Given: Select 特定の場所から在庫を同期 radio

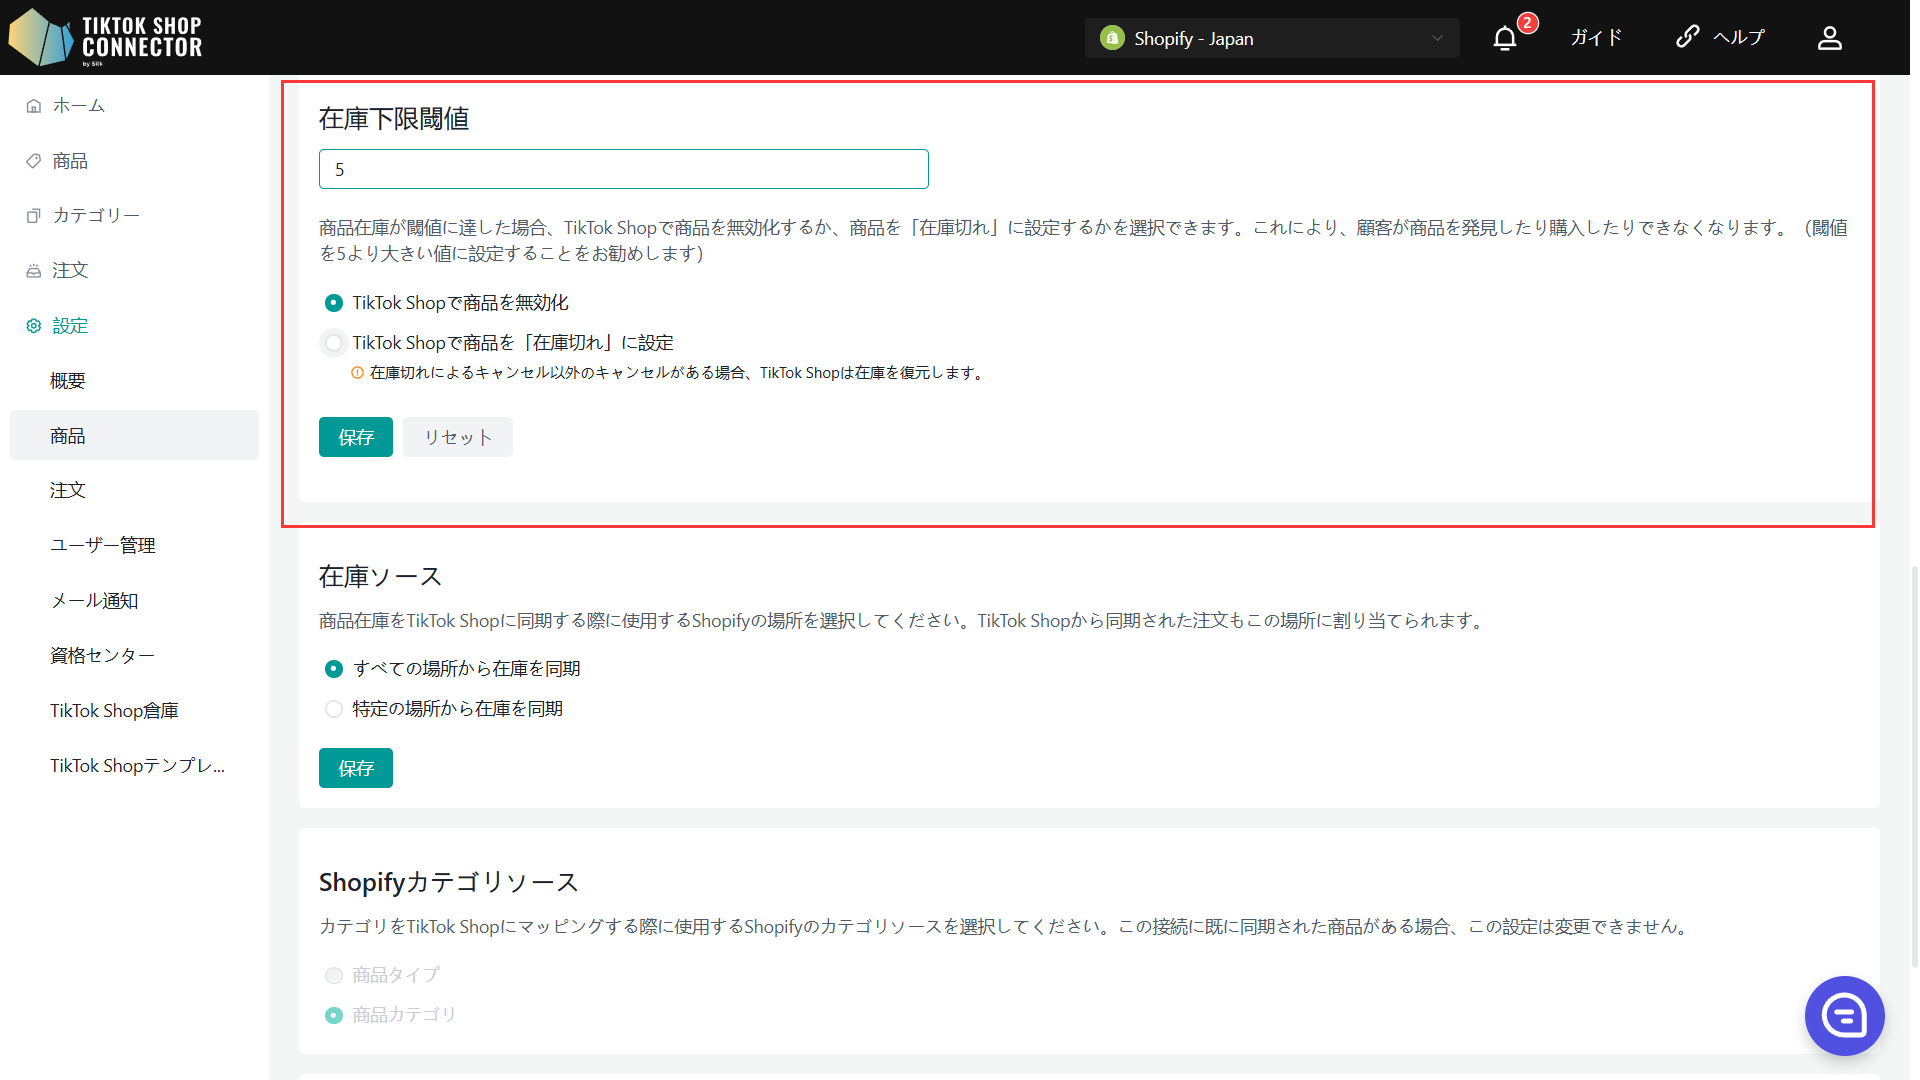Looking at the screenshot, I should pyautogui.click(x=334, y=709).
